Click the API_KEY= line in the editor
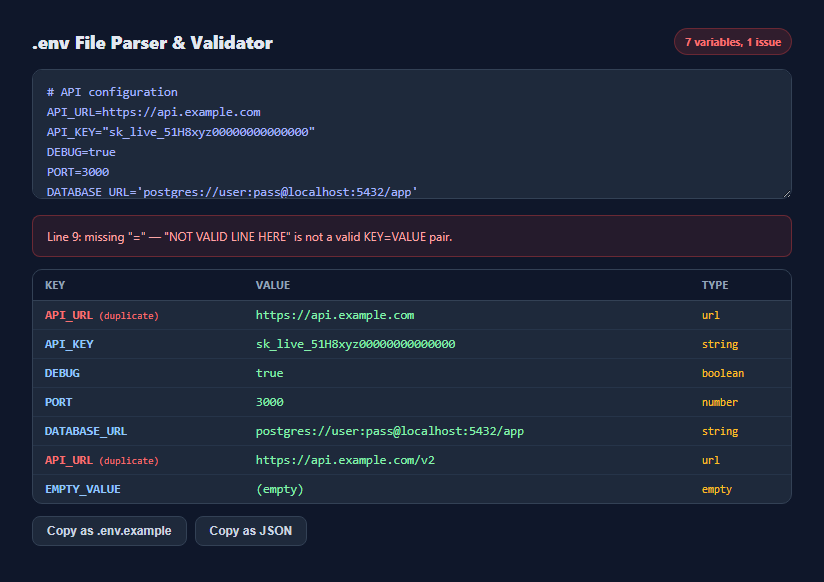Screen dimensions: 824x582 click(x=181, y=132)
